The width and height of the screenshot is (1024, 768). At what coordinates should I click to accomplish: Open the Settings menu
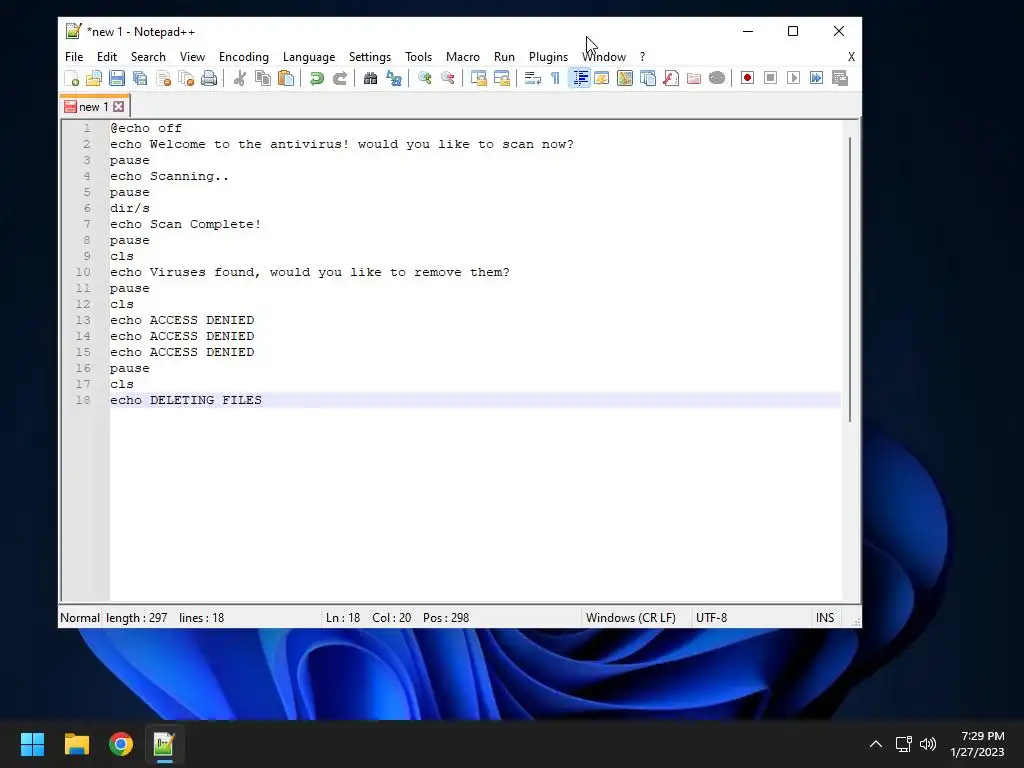(370, 57)
